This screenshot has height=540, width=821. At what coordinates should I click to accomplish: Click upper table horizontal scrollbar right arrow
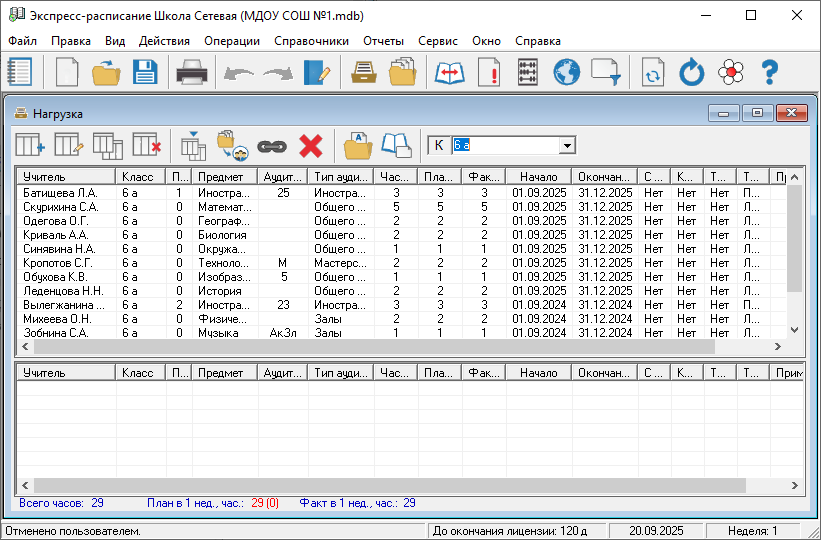tap(778, 346)
